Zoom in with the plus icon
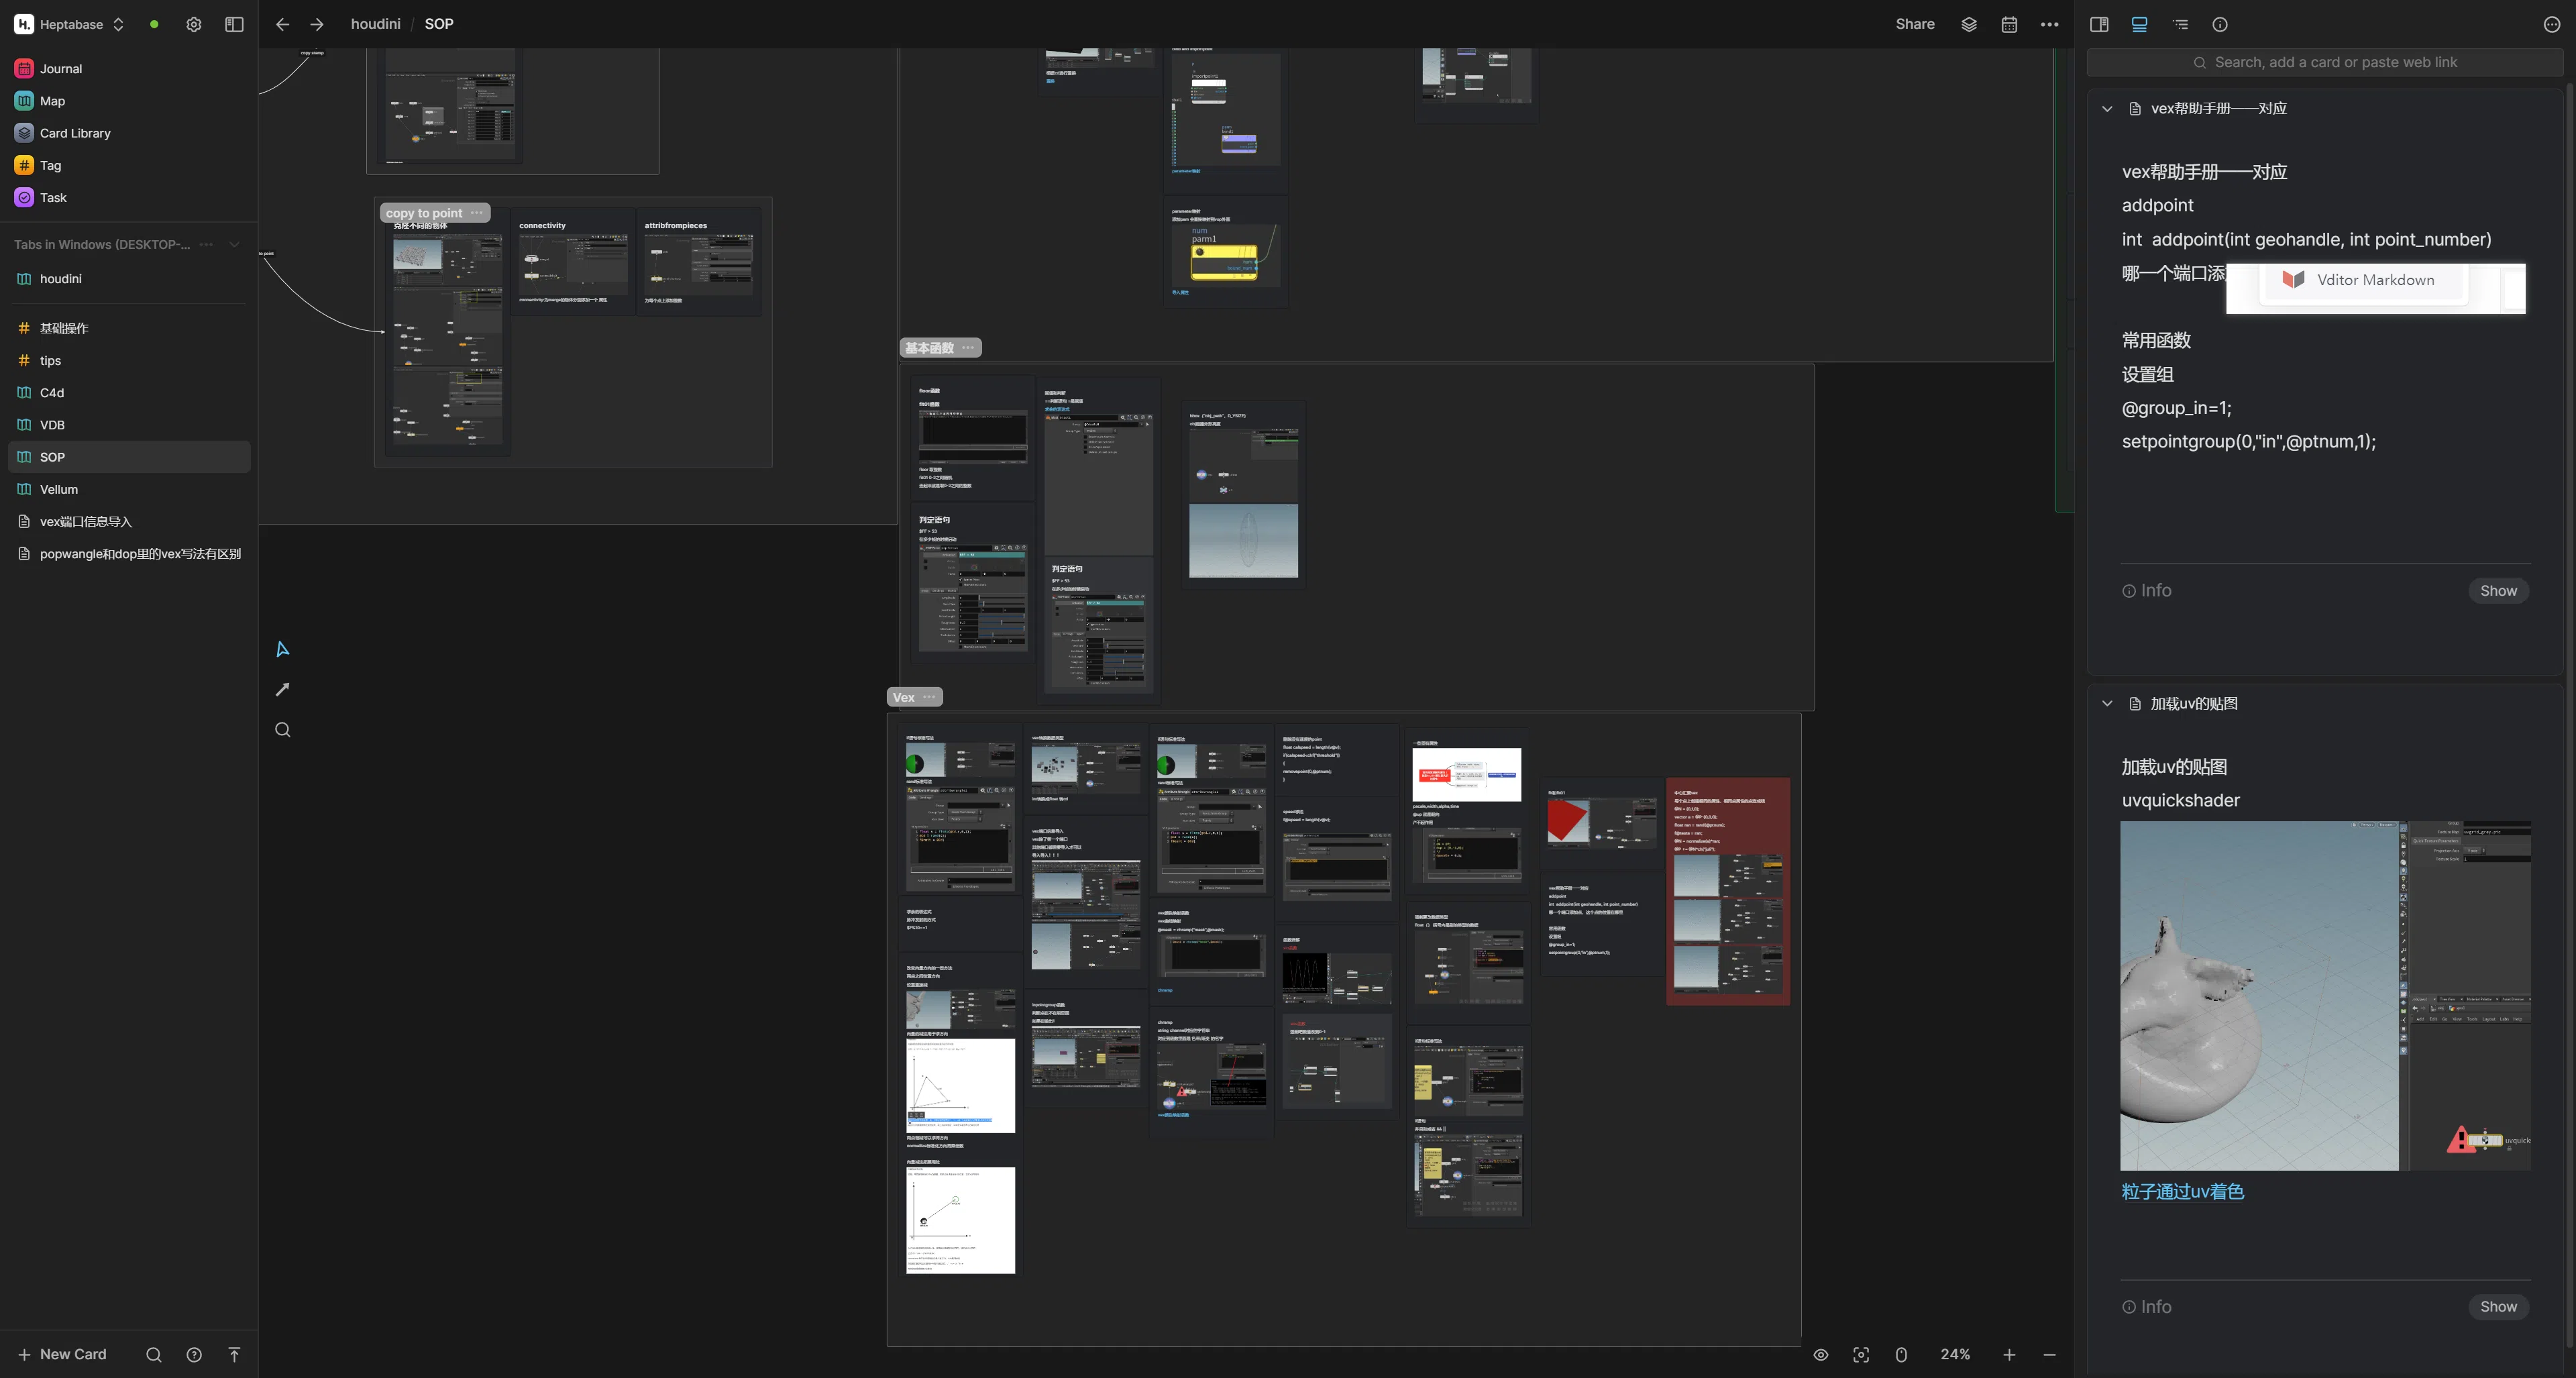The width and height of the screenshot is (2576, 1378). click(x=2009, y=1354)
